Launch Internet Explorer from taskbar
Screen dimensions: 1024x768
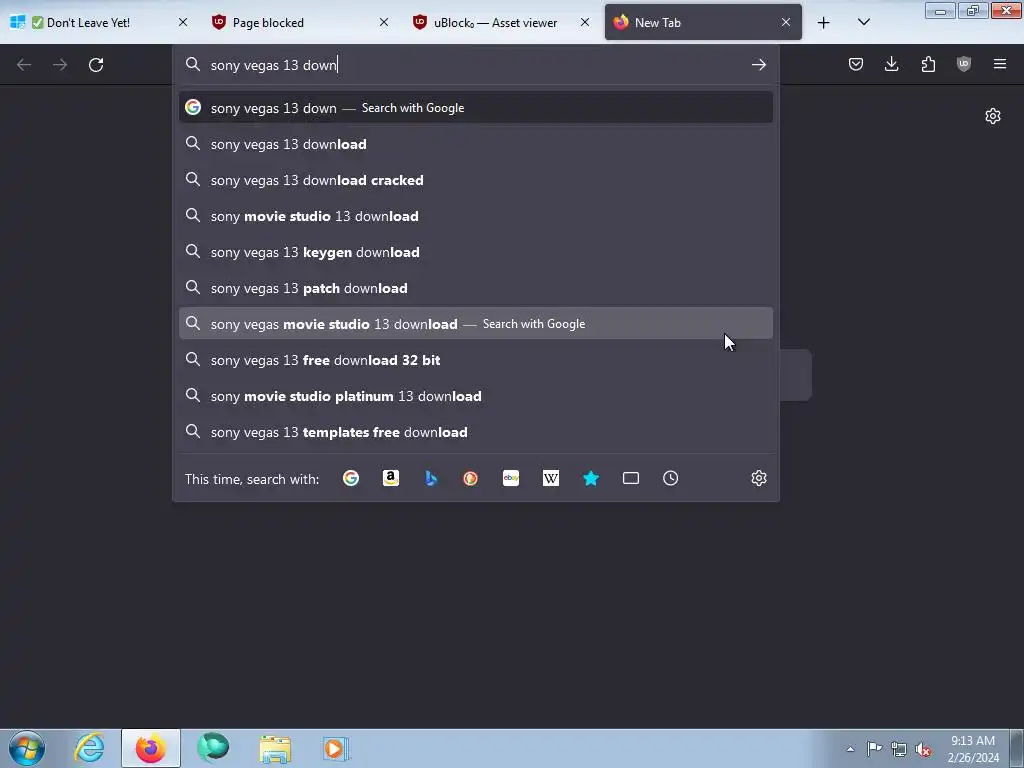(x=89, y=748)
